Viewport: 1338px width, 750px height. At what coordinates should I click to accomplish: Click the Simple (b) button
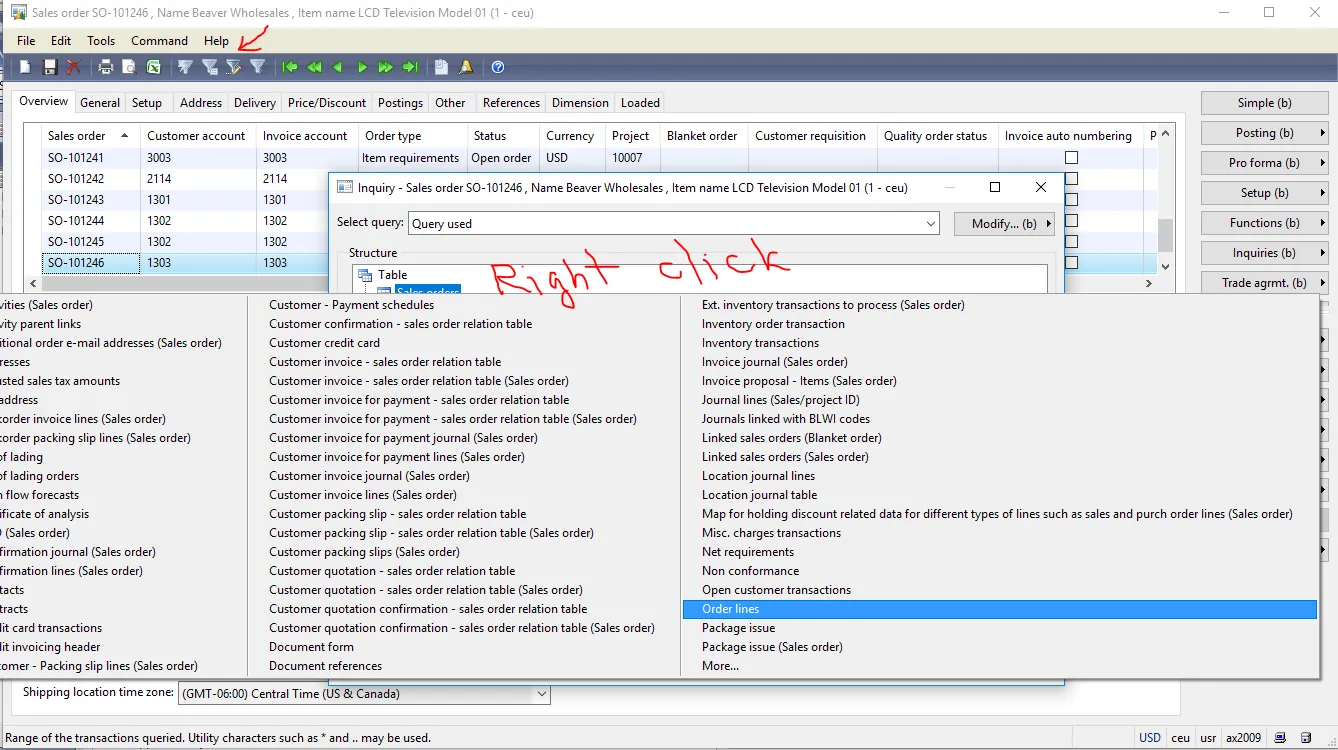[1264, 103]
